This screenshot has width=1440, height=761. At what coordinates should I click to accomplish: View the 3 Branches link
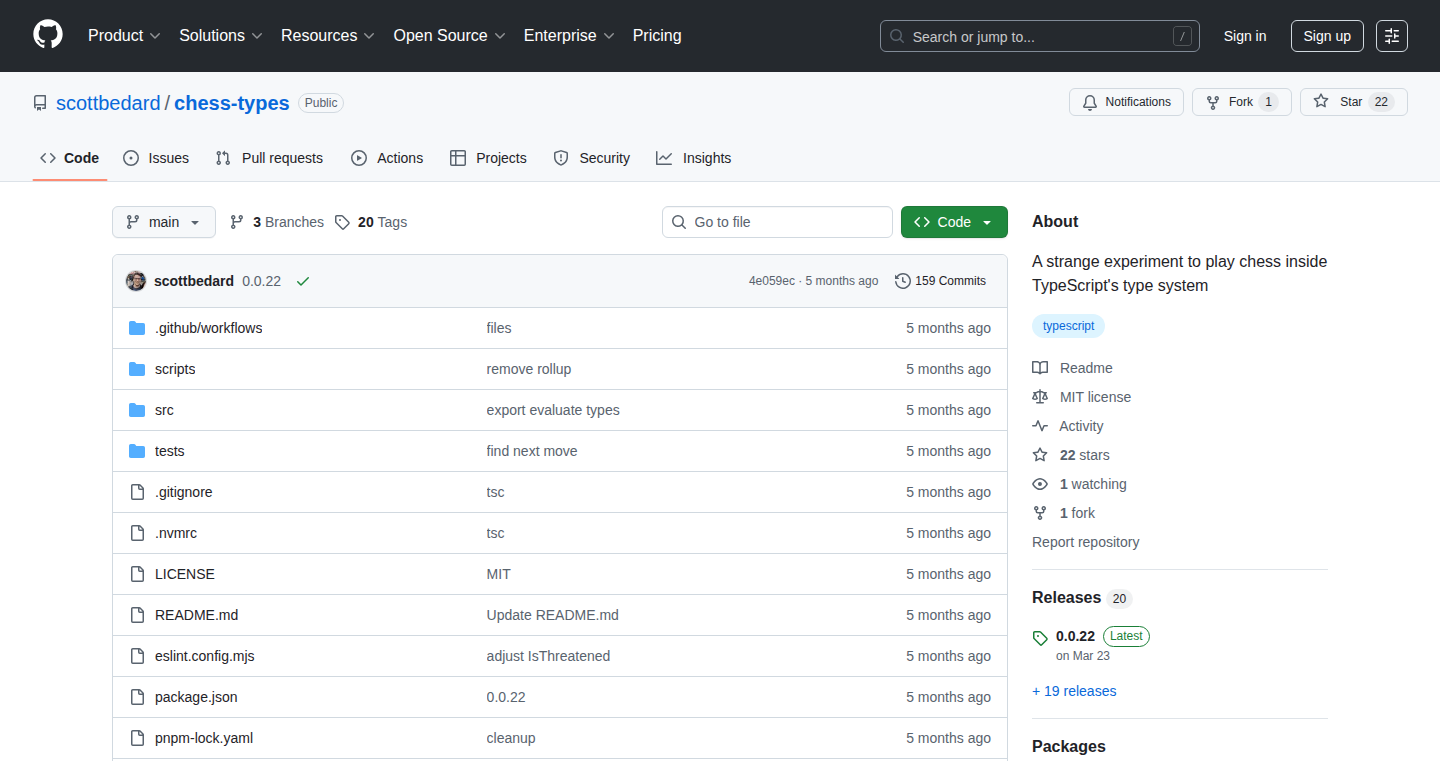click(x=277, y=222)
